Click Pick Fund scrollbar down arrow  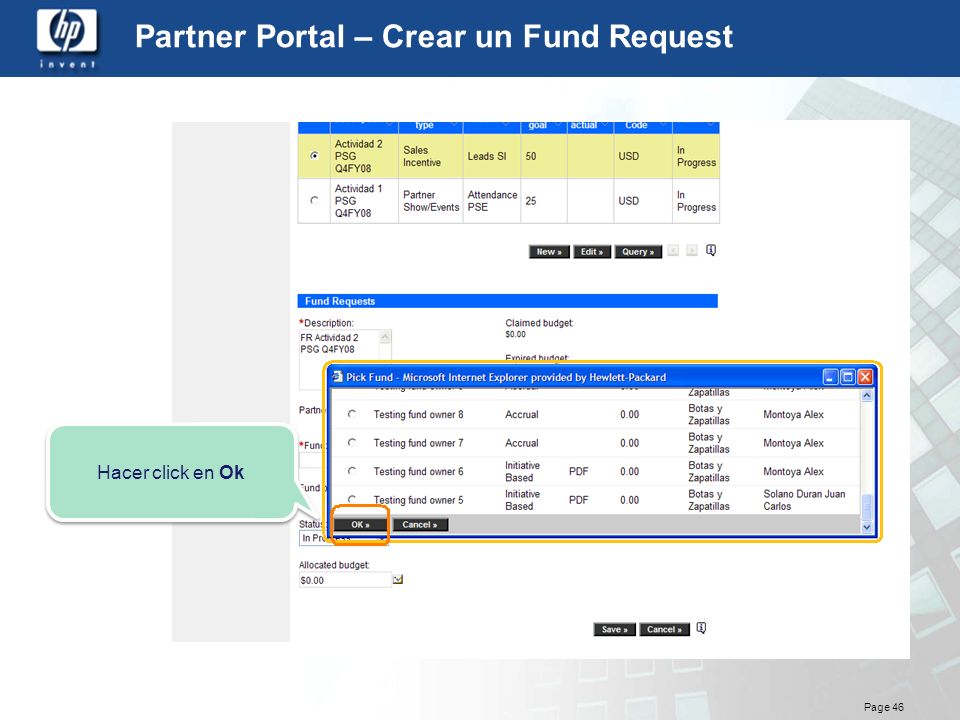point(866,527)
